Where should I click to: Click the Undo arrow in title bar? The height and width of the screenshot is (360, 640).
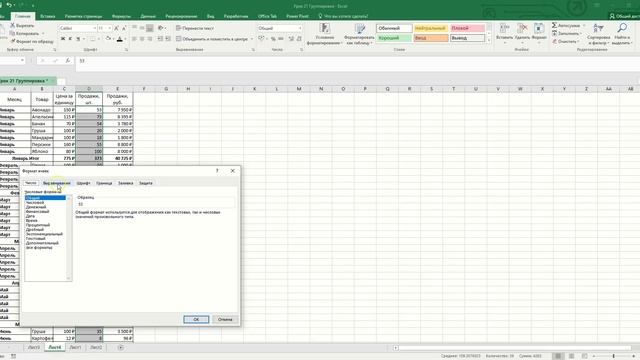(x=9, y=5)
